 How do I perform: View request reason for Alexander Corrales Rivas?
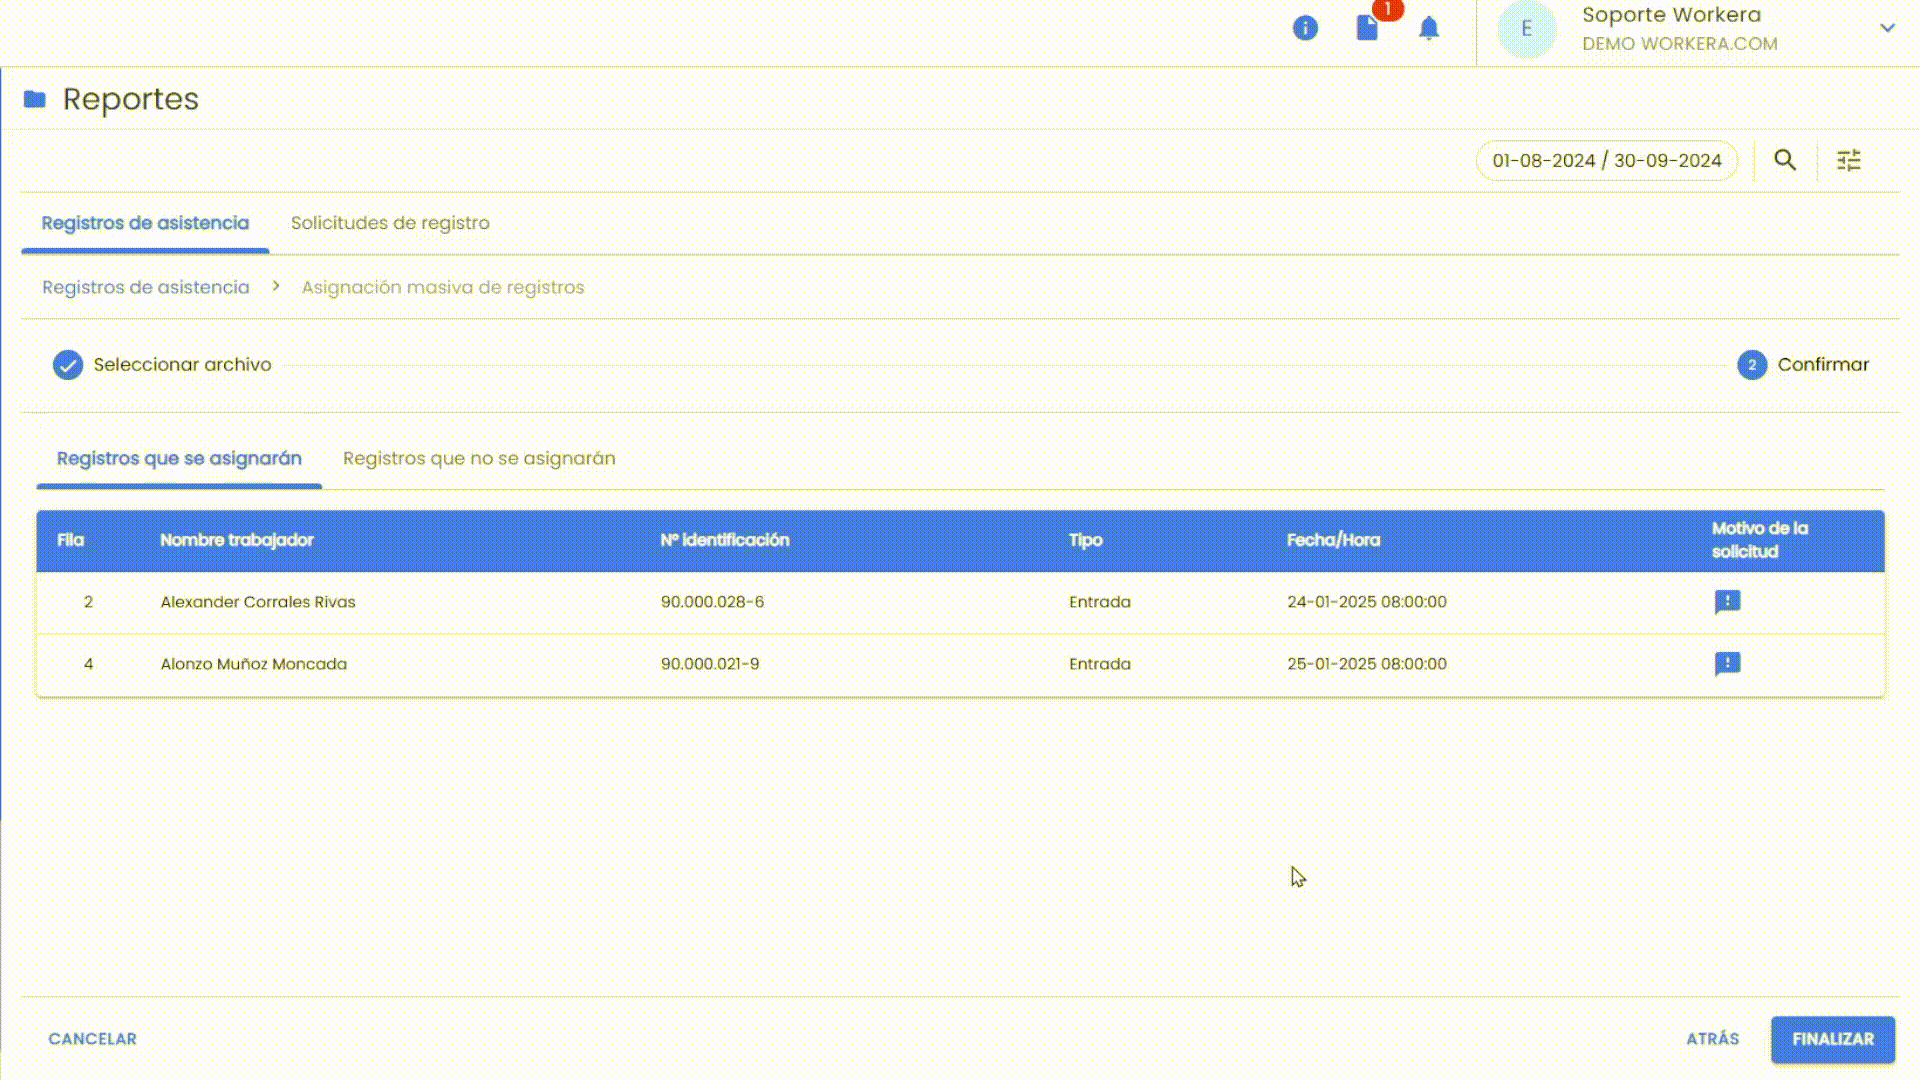click(x=1727, y=602)
